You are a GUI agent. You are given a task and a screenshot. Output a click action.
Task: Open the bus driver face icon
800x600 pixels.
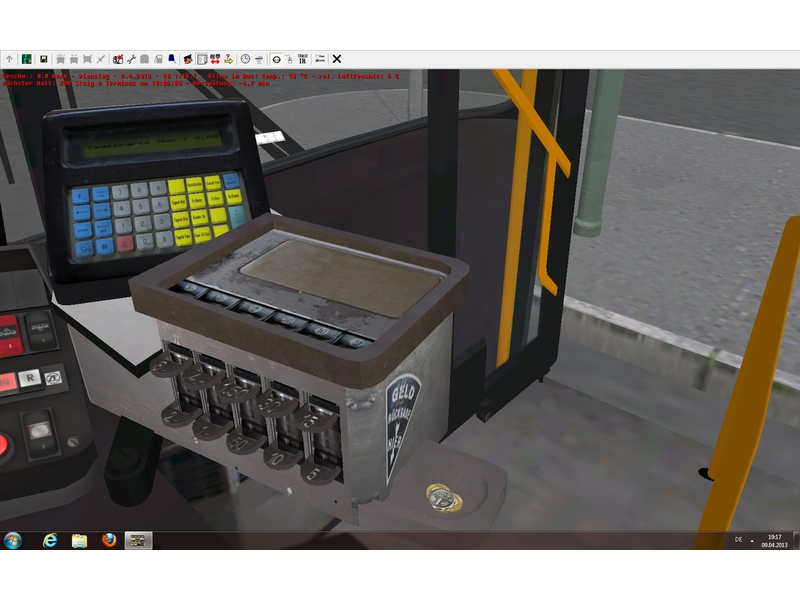tap(188, 59)
